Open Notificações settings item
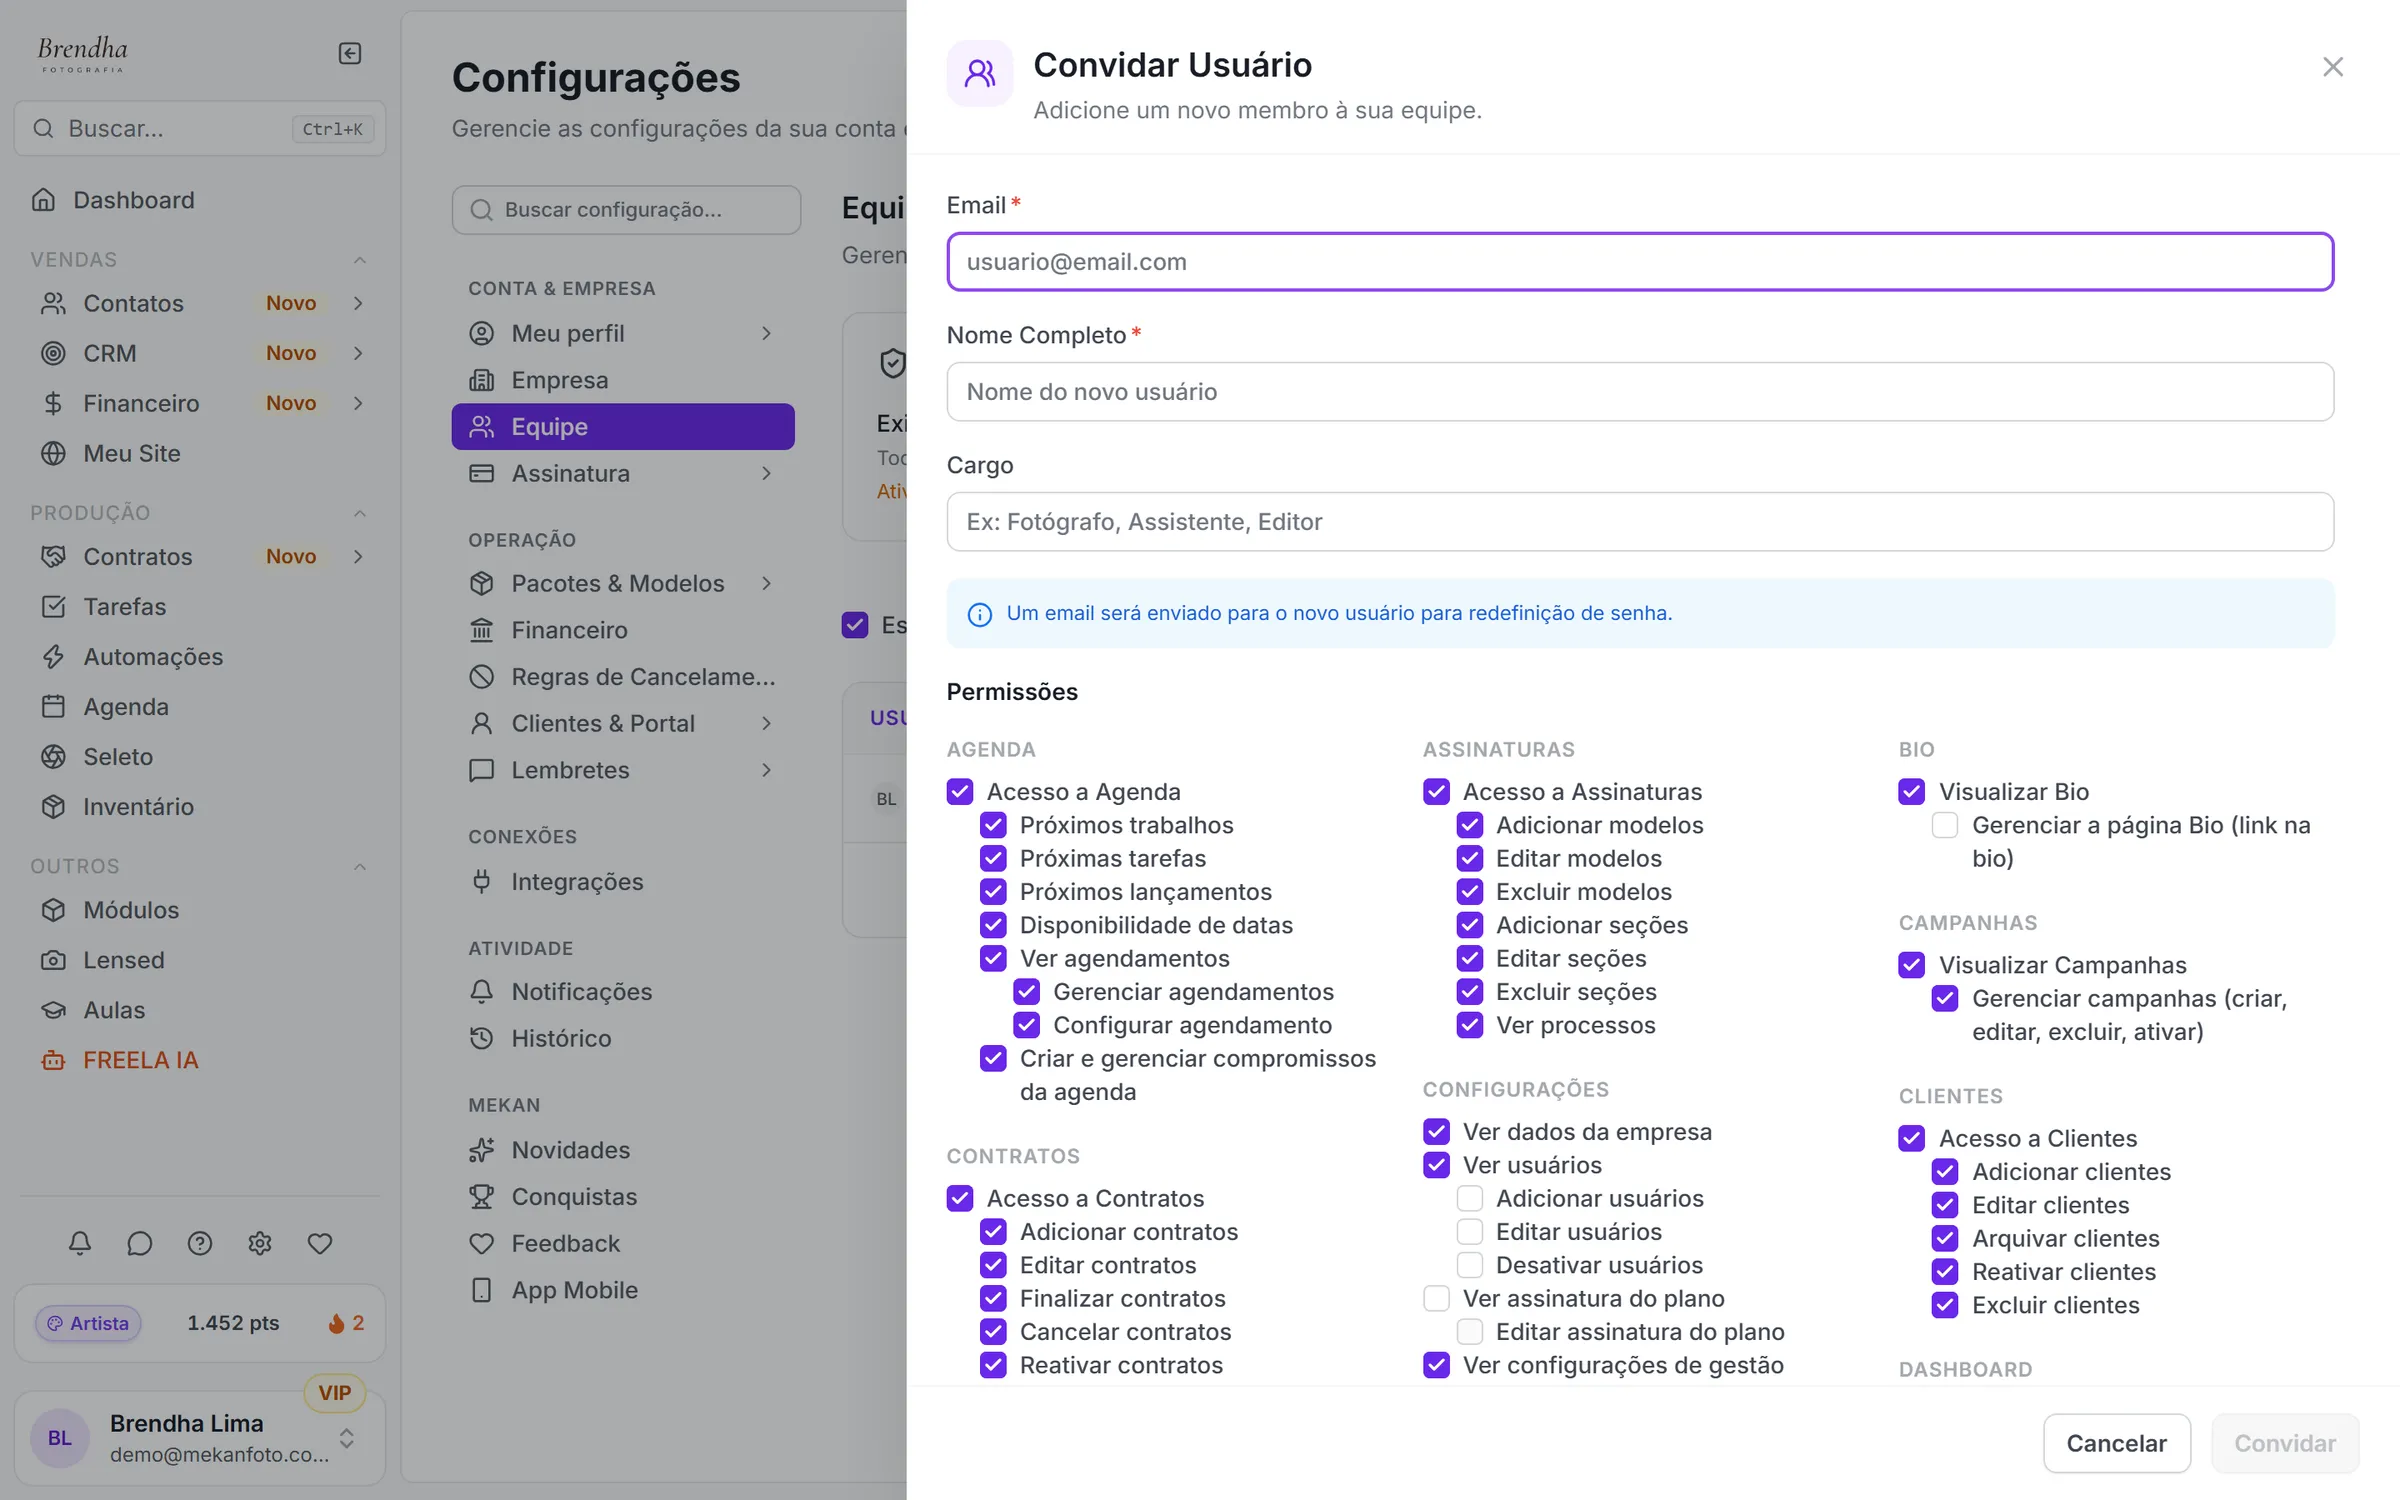The width and height of the screenshot is (2400, 1500). coord(623,991)
